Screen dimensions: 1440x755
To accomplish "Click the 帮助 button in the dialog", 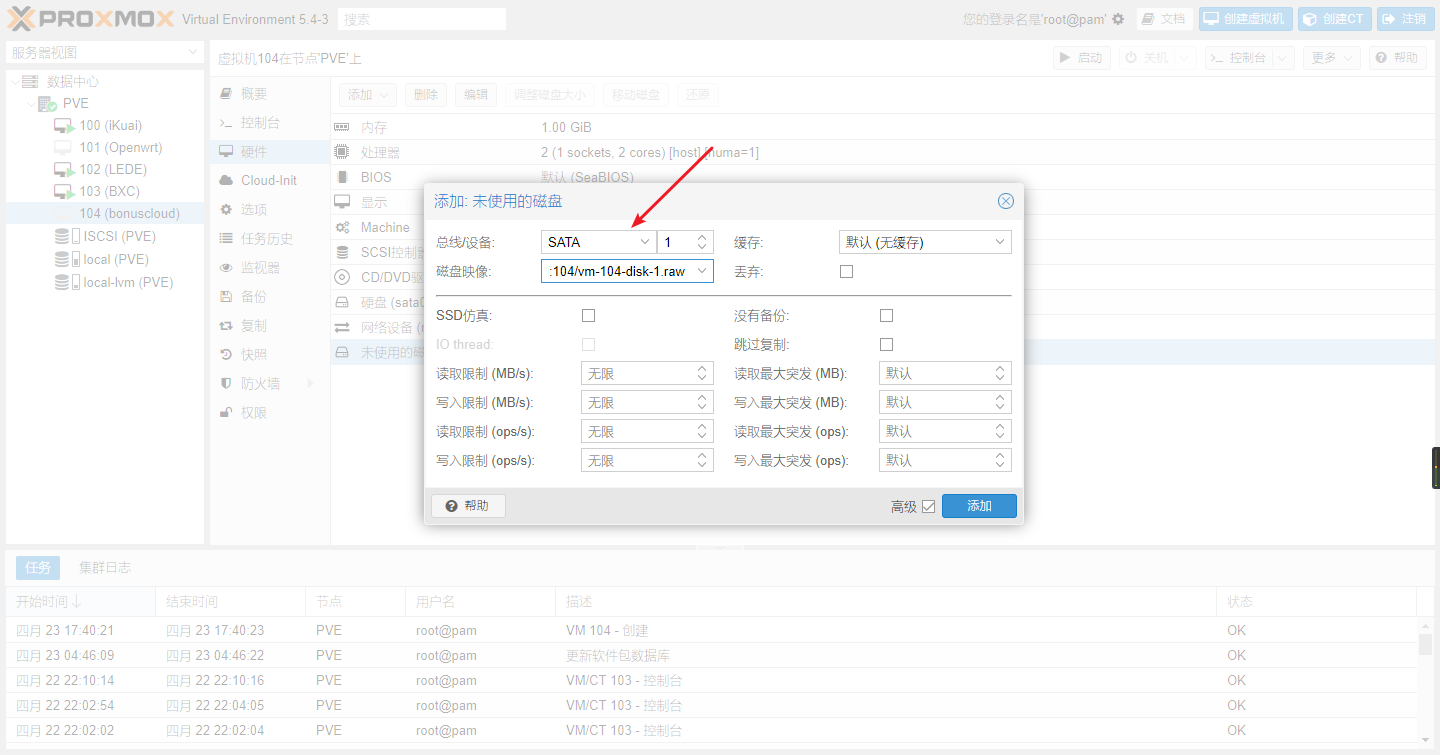I will 468,506.
